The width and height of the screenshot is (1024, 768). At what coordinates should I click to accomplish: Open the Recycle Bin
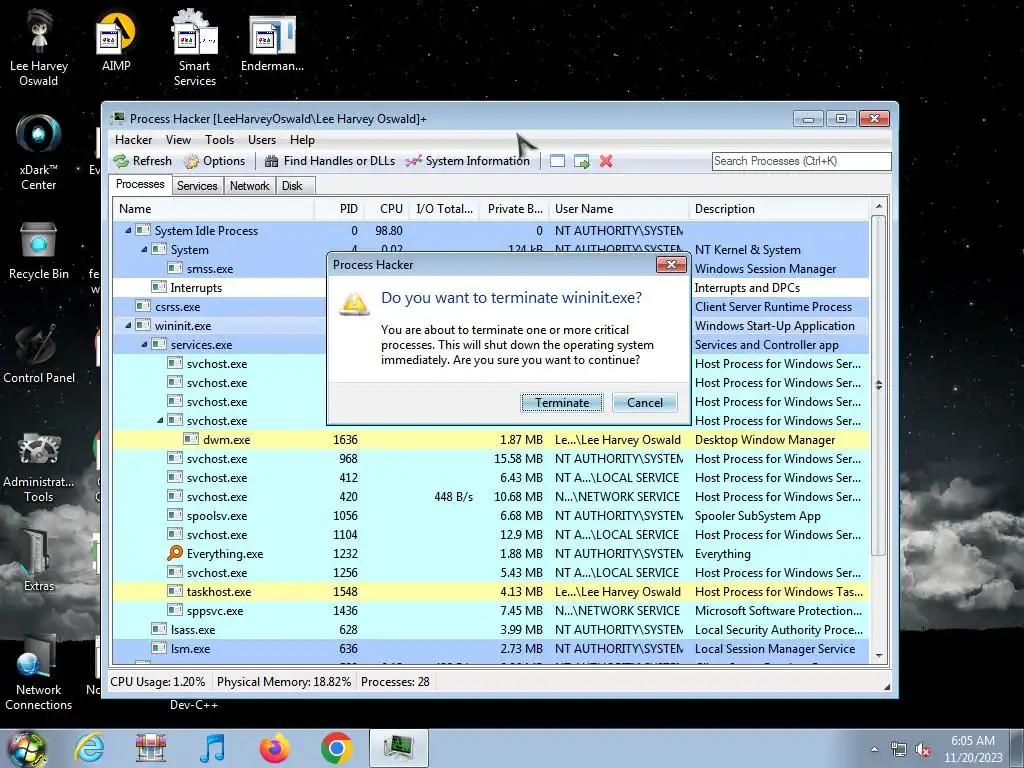coord(39,251)
